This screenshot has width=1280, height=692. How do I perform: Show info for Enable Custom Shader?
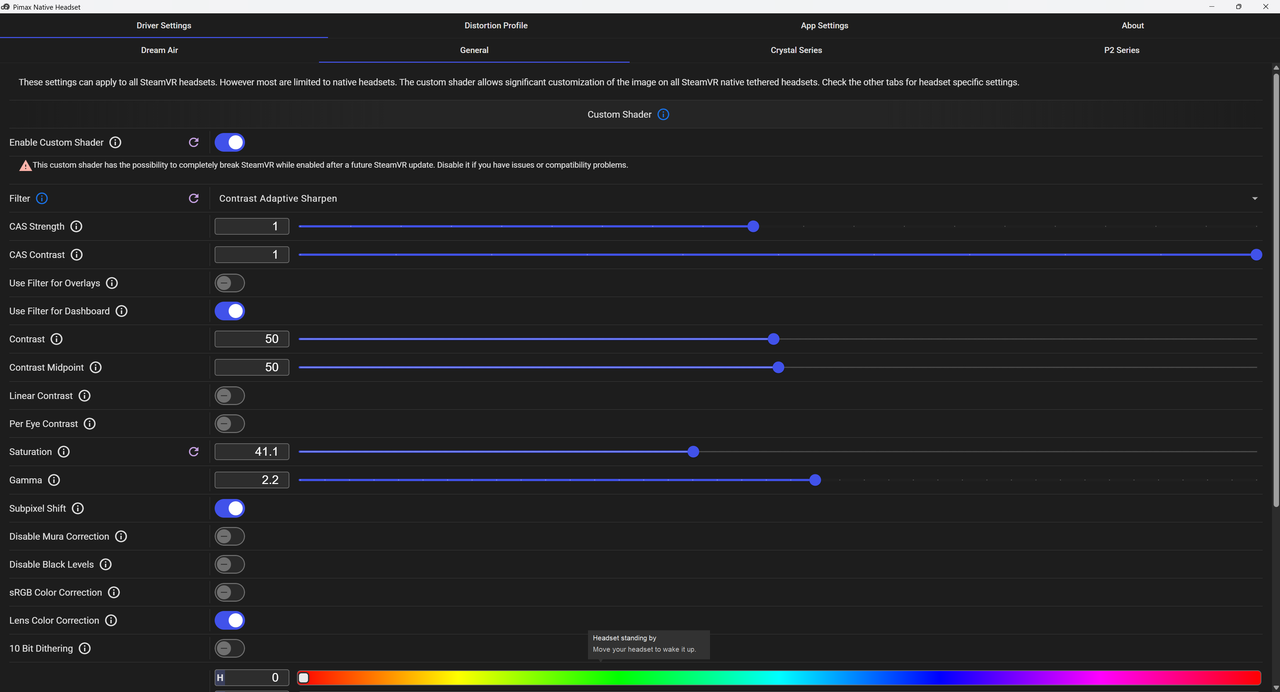pos(115,143)
